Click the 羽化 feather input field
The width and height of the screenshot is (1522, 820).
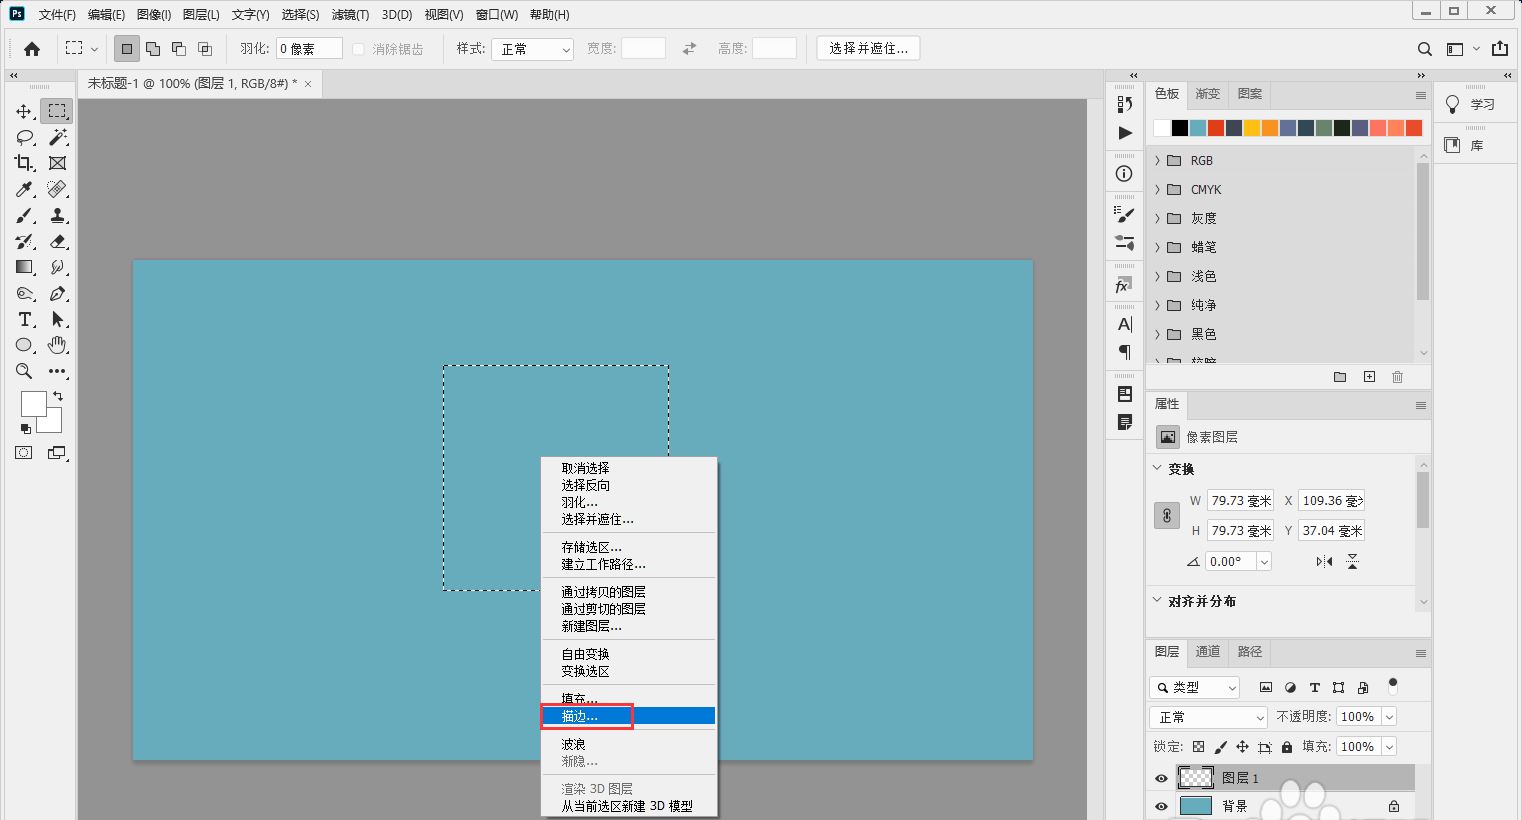[x=309, y=49]
